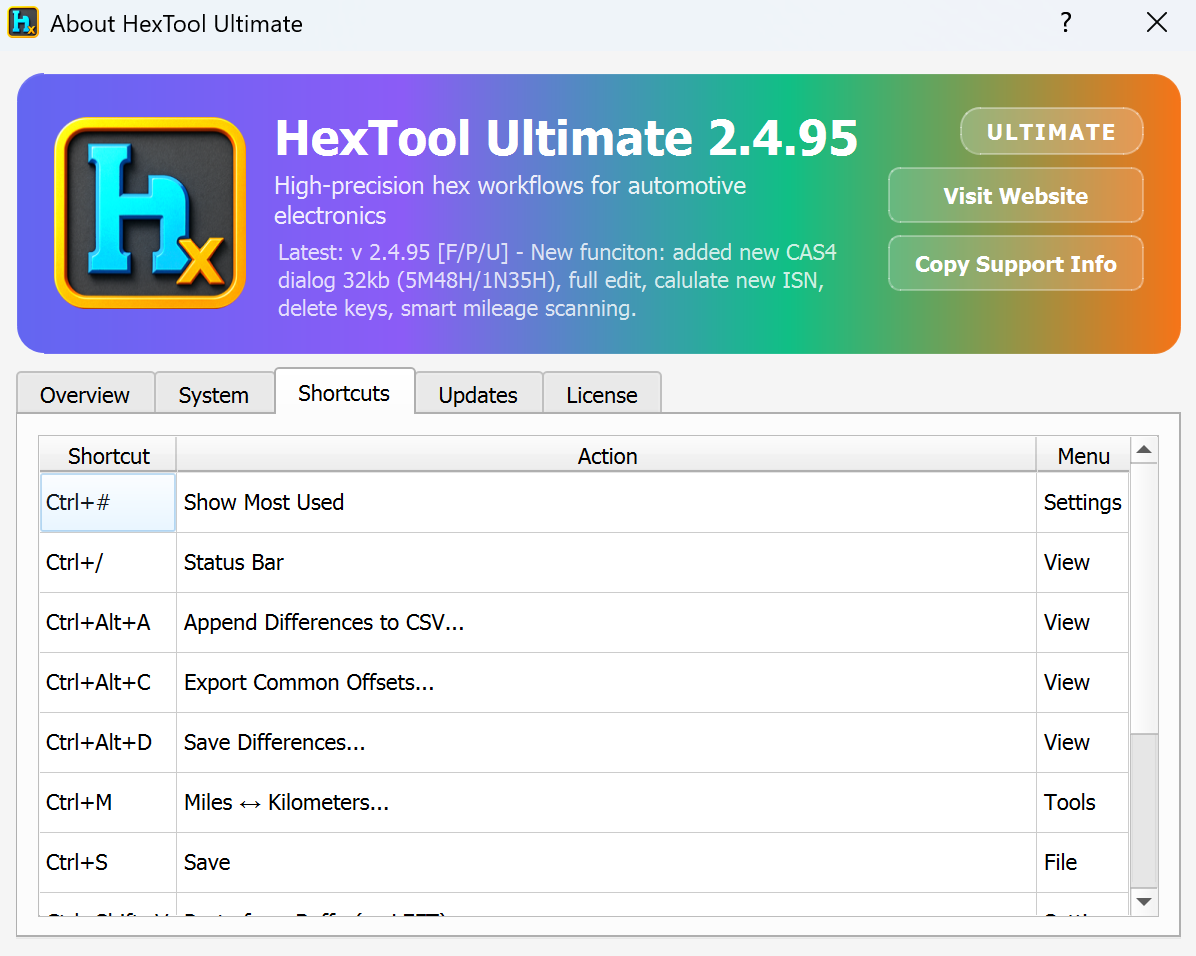This screenshot has height=956, width=1196.
Task: Select the Export Common Offsets row
Action: pos(584,683)
